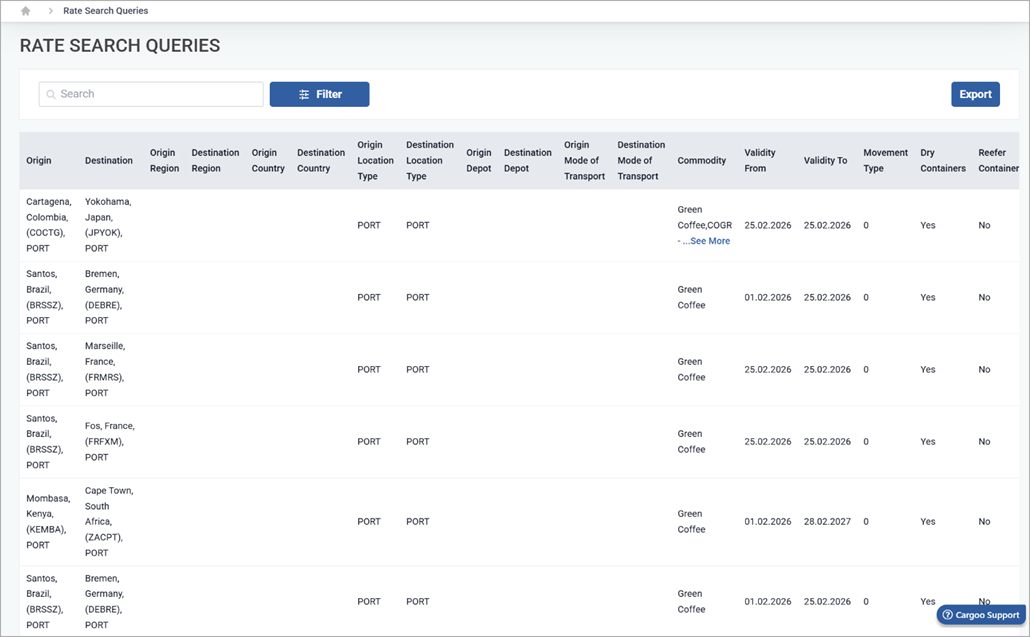Click the 28.02.2027 validity date
The image size is (1030, 637).
827,521
